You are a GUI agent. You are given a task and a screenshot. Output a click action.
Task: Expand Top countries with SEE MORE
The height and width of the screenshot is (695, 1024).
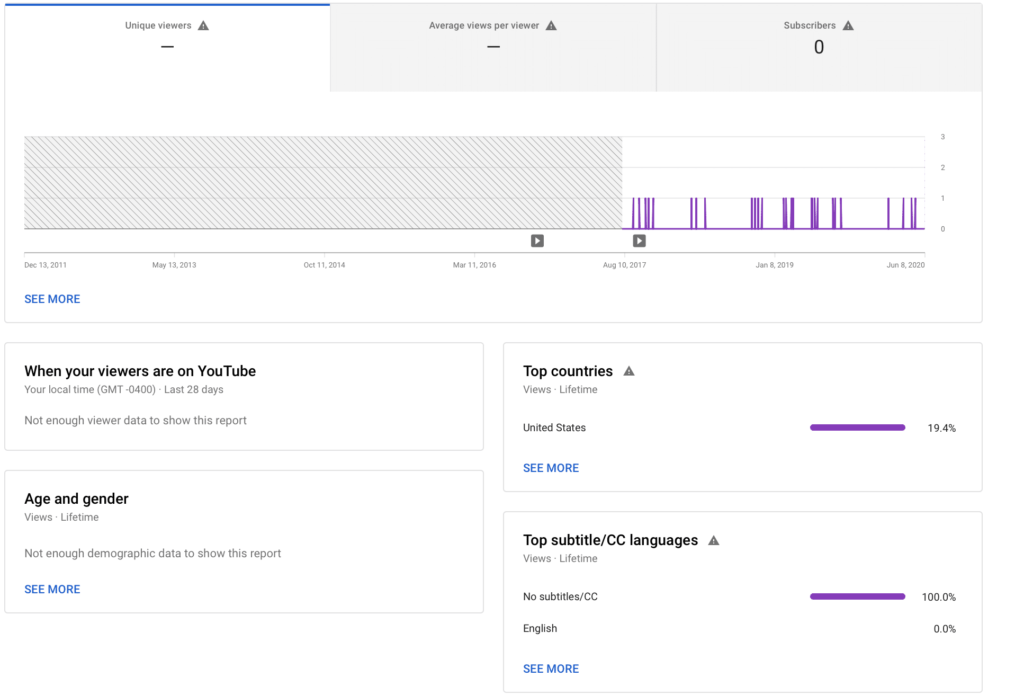551,468
